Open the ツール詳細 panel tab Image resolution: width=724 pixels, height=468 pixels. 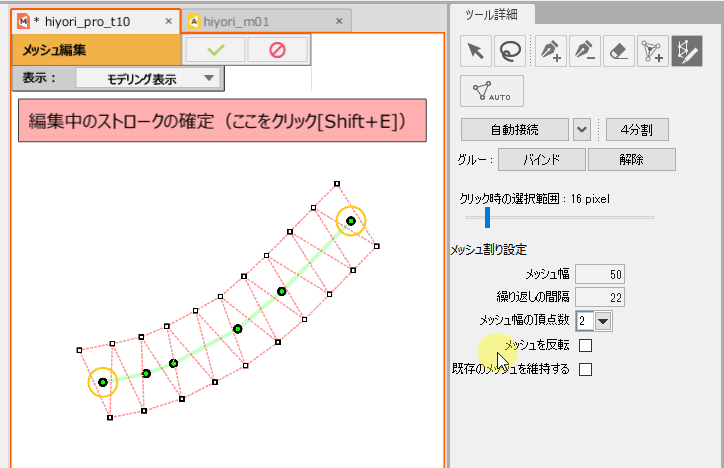click(x=492, y=13)
